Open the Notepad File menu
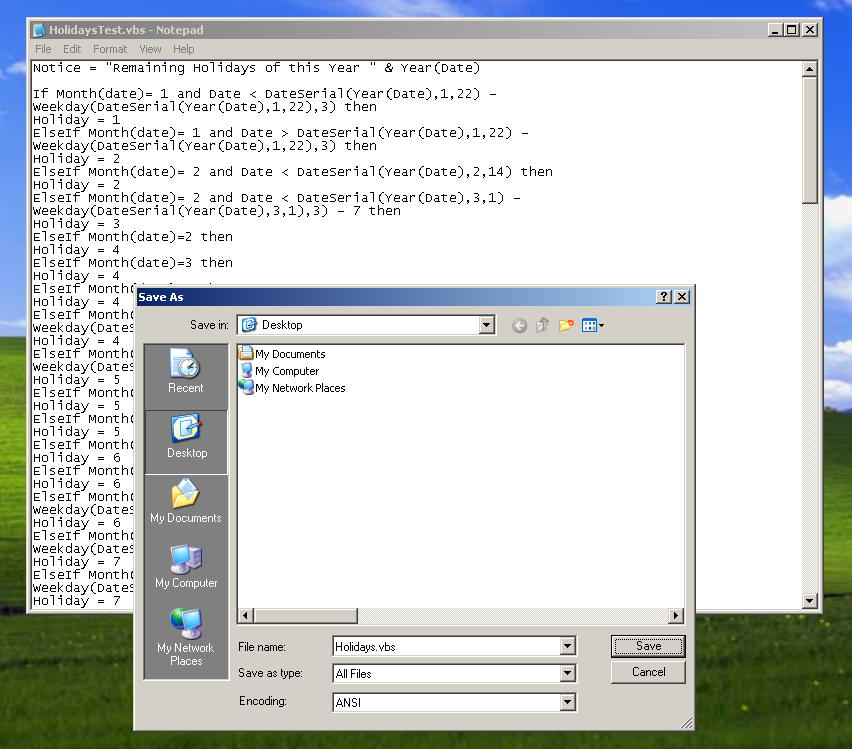This screenshot has height=749, width=852. point(43,49)
